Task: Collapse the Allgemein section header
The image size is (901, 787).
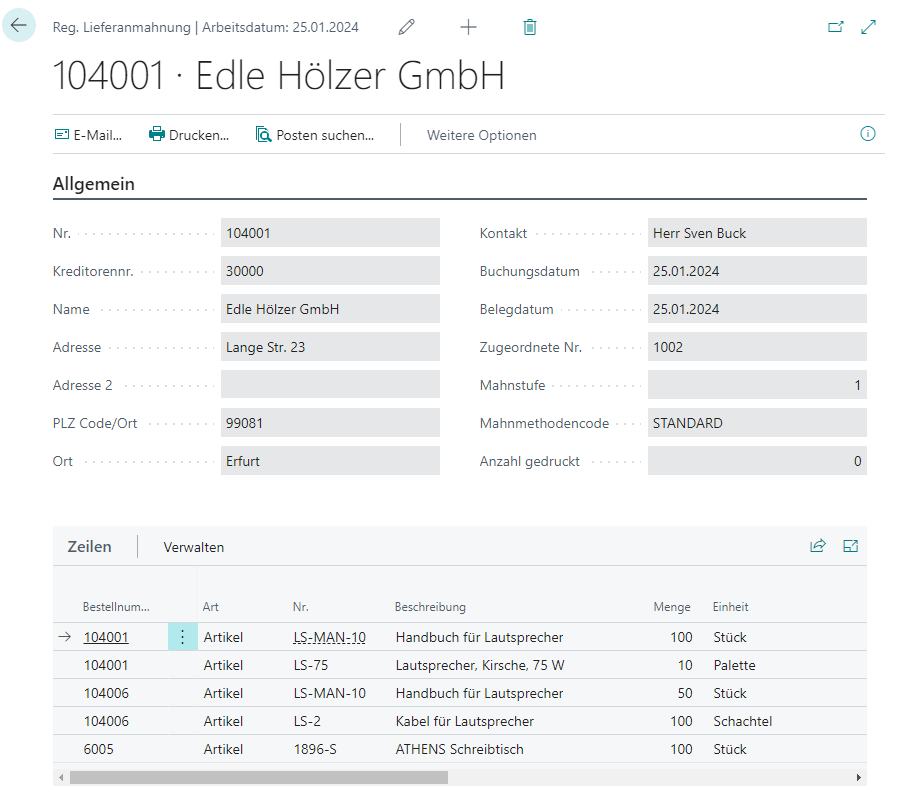Action: [94, 184]
